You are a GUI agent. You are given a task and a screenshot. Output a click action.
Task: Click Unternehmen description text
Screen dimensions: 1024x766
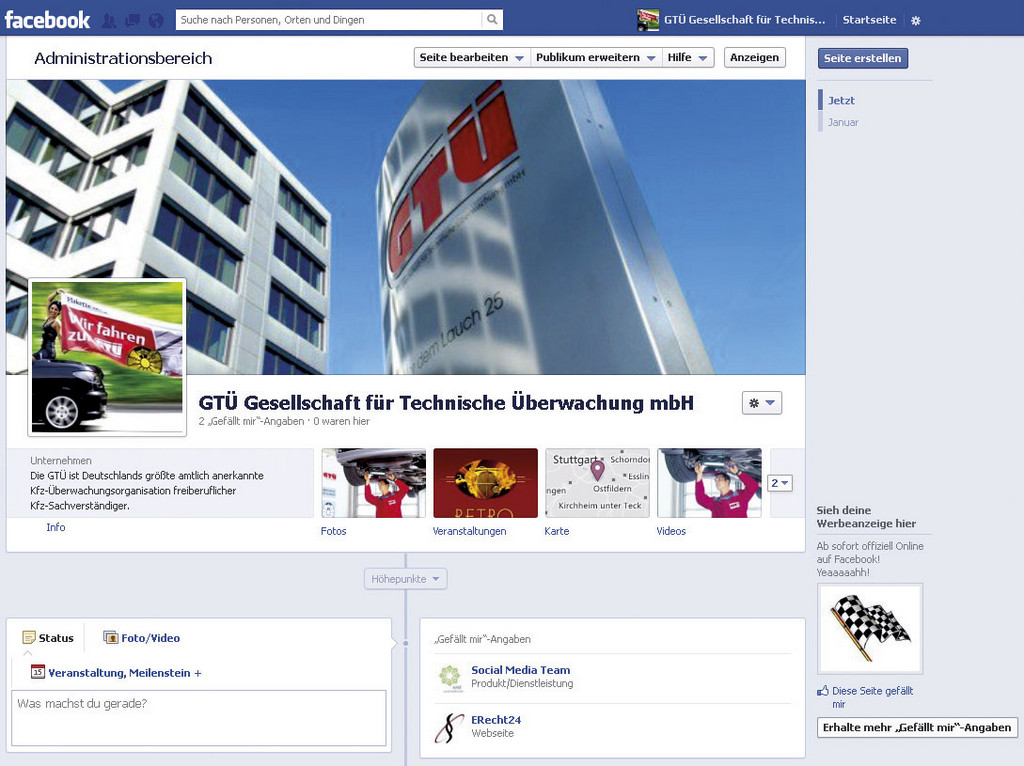(x=147, y=490)
